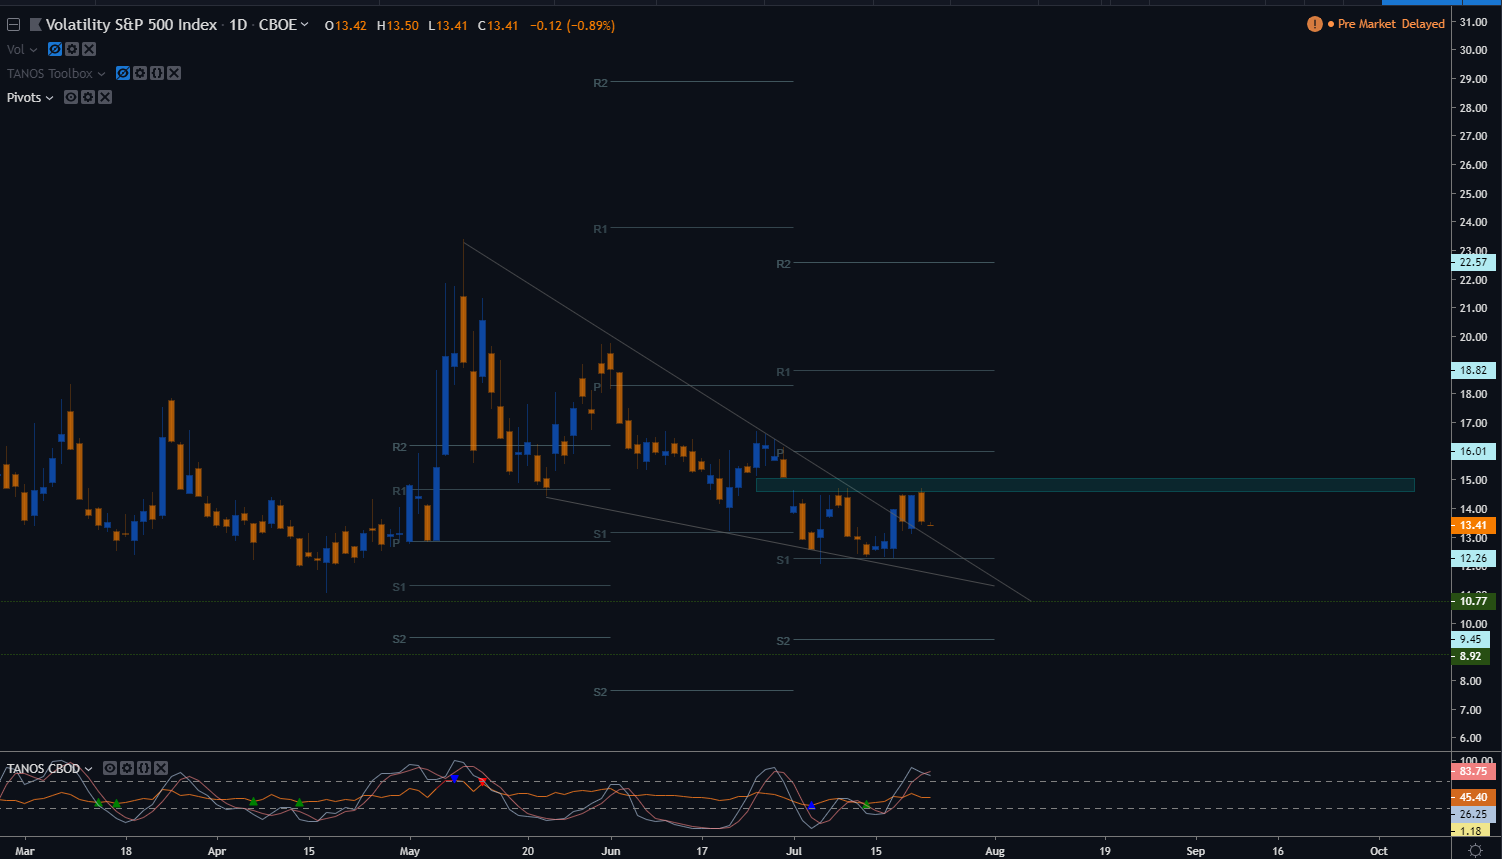Expand the TANOS CBOD dropdown

click(89, 769)
